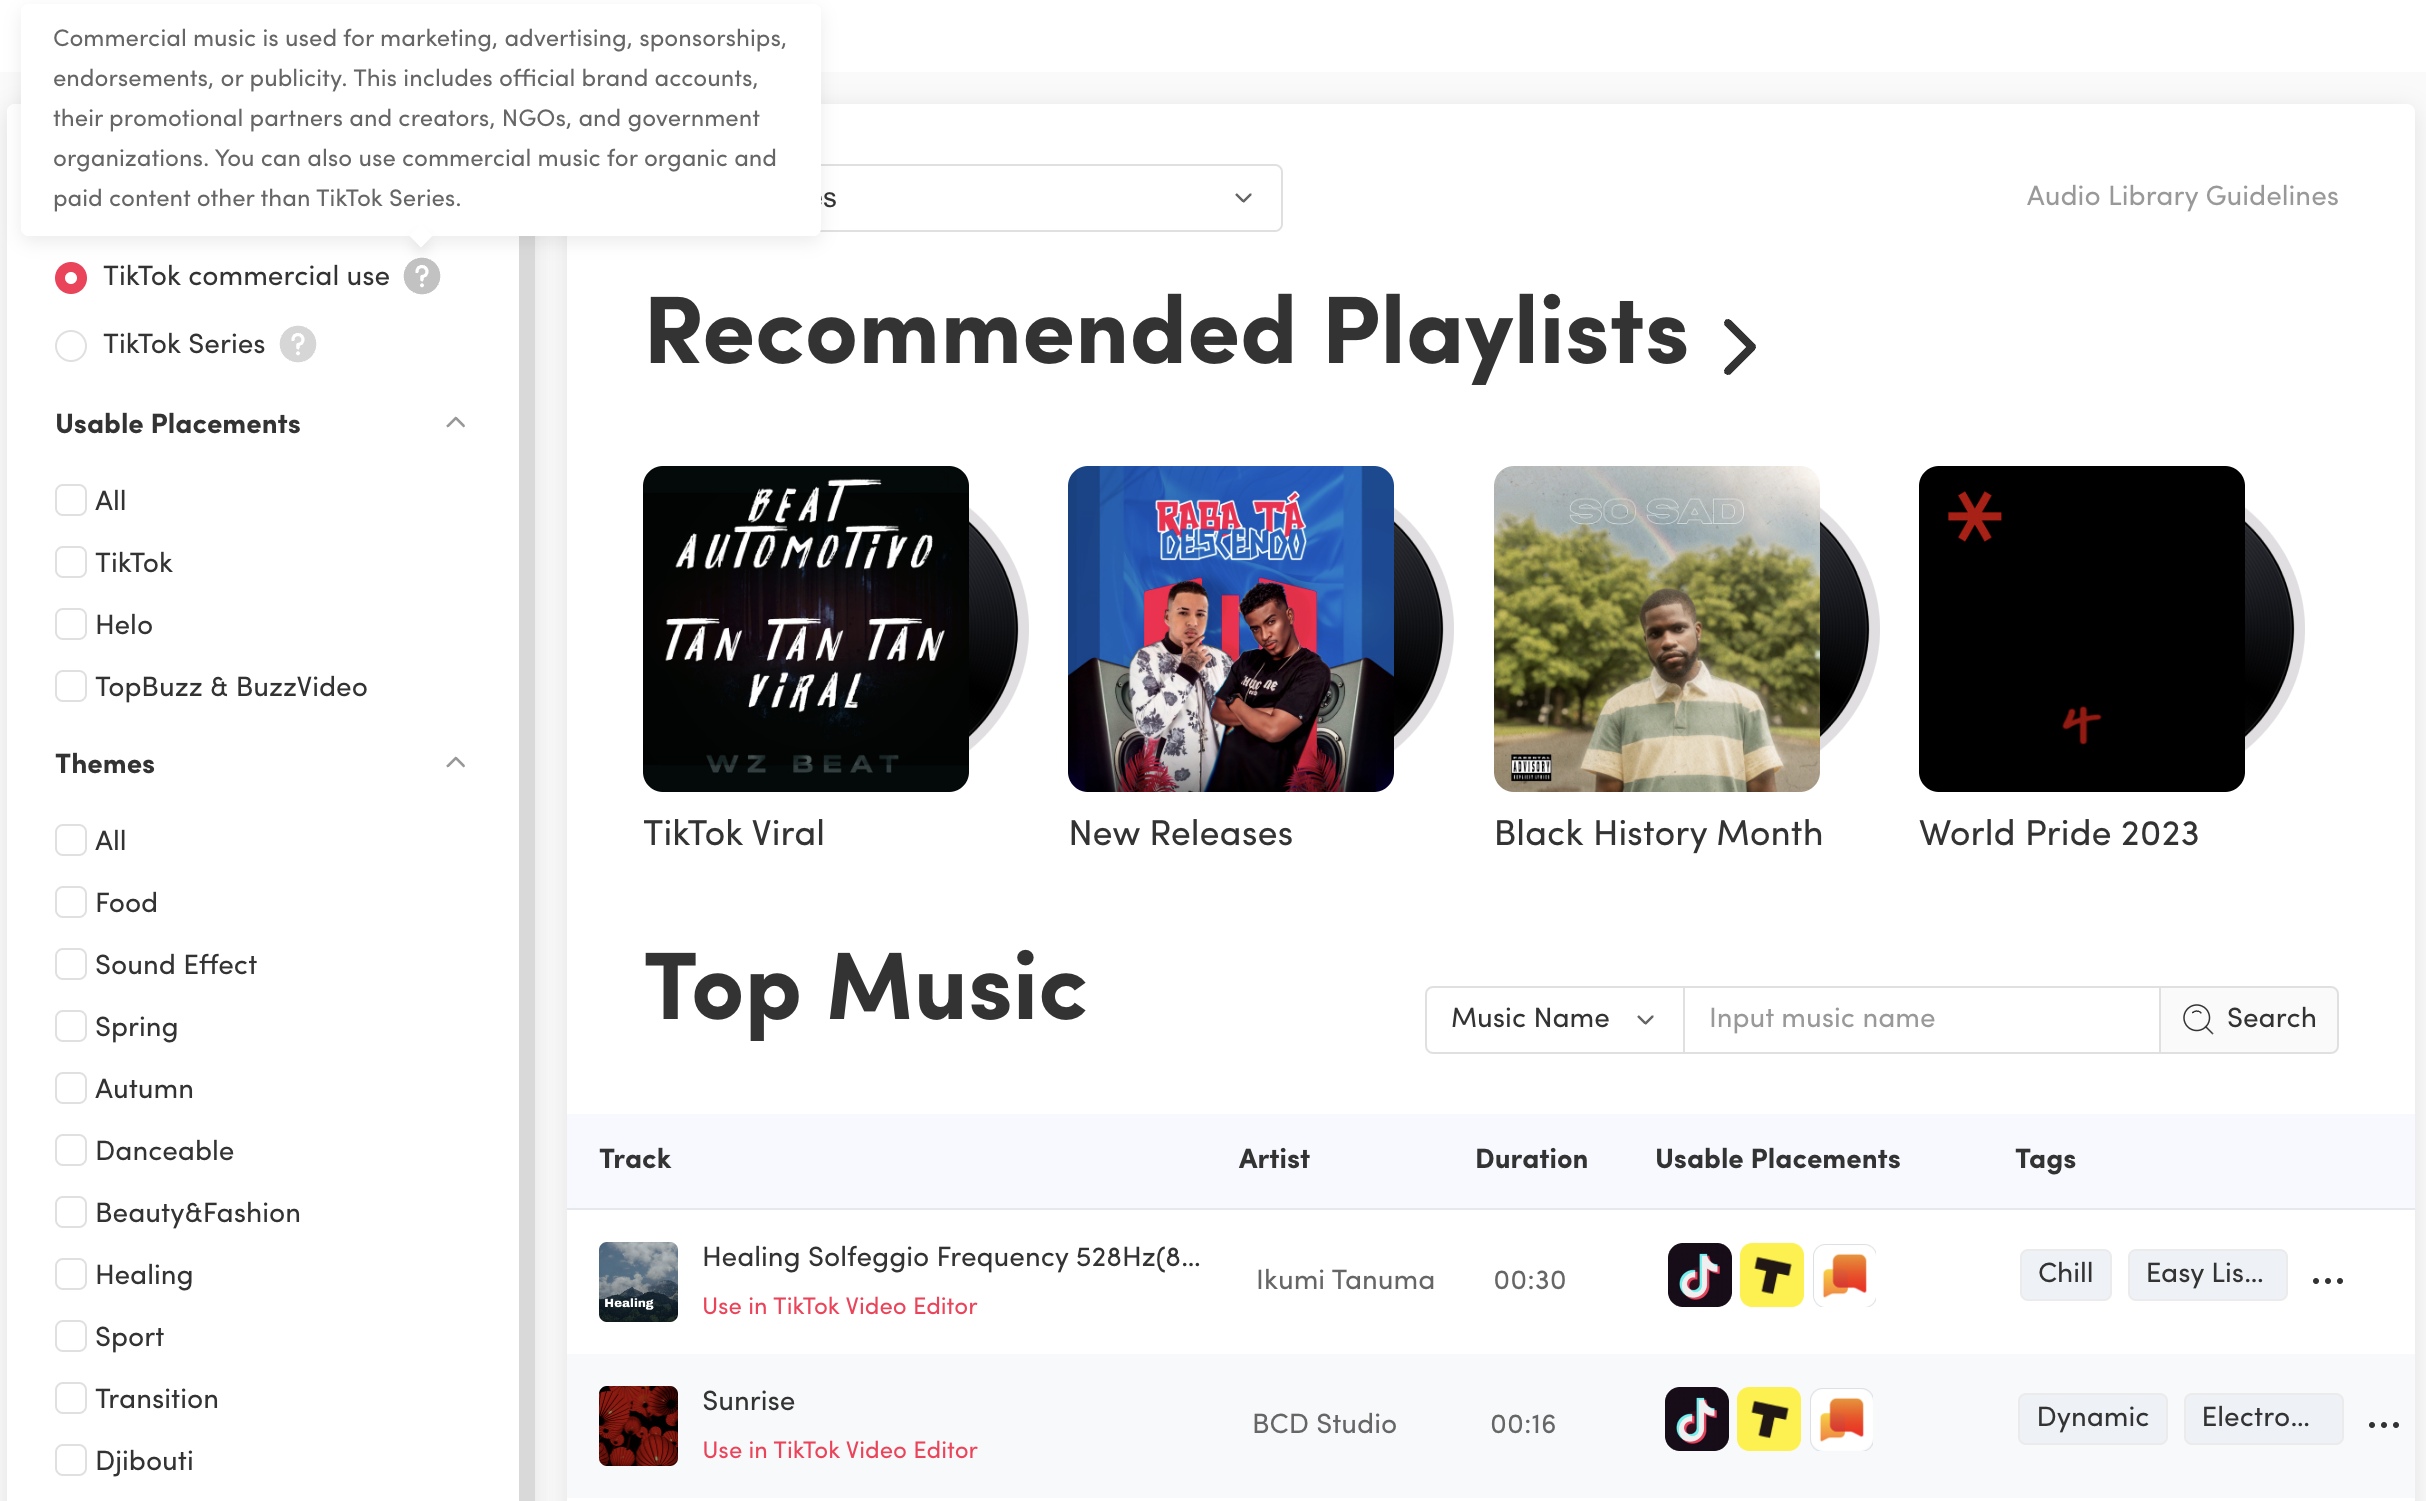Viewport: 2426px width, 1501px height.
Task: Click Use in TikTok Video Editor for Sunrise
Action: pos(839,1447)
